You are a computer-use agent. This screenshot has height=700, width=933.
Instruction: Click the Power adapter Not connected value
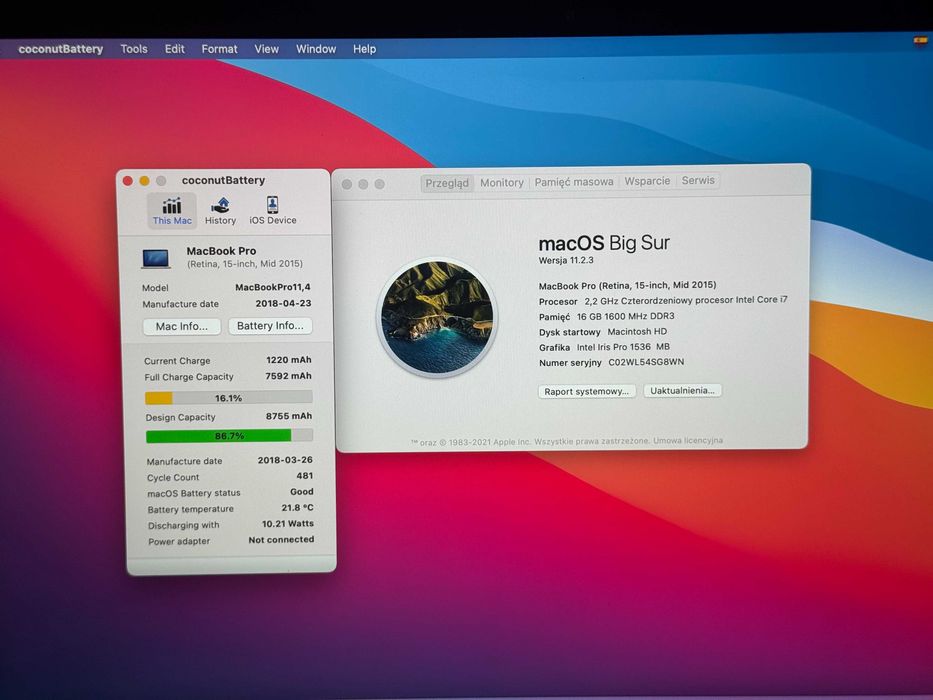coord(281,539)
